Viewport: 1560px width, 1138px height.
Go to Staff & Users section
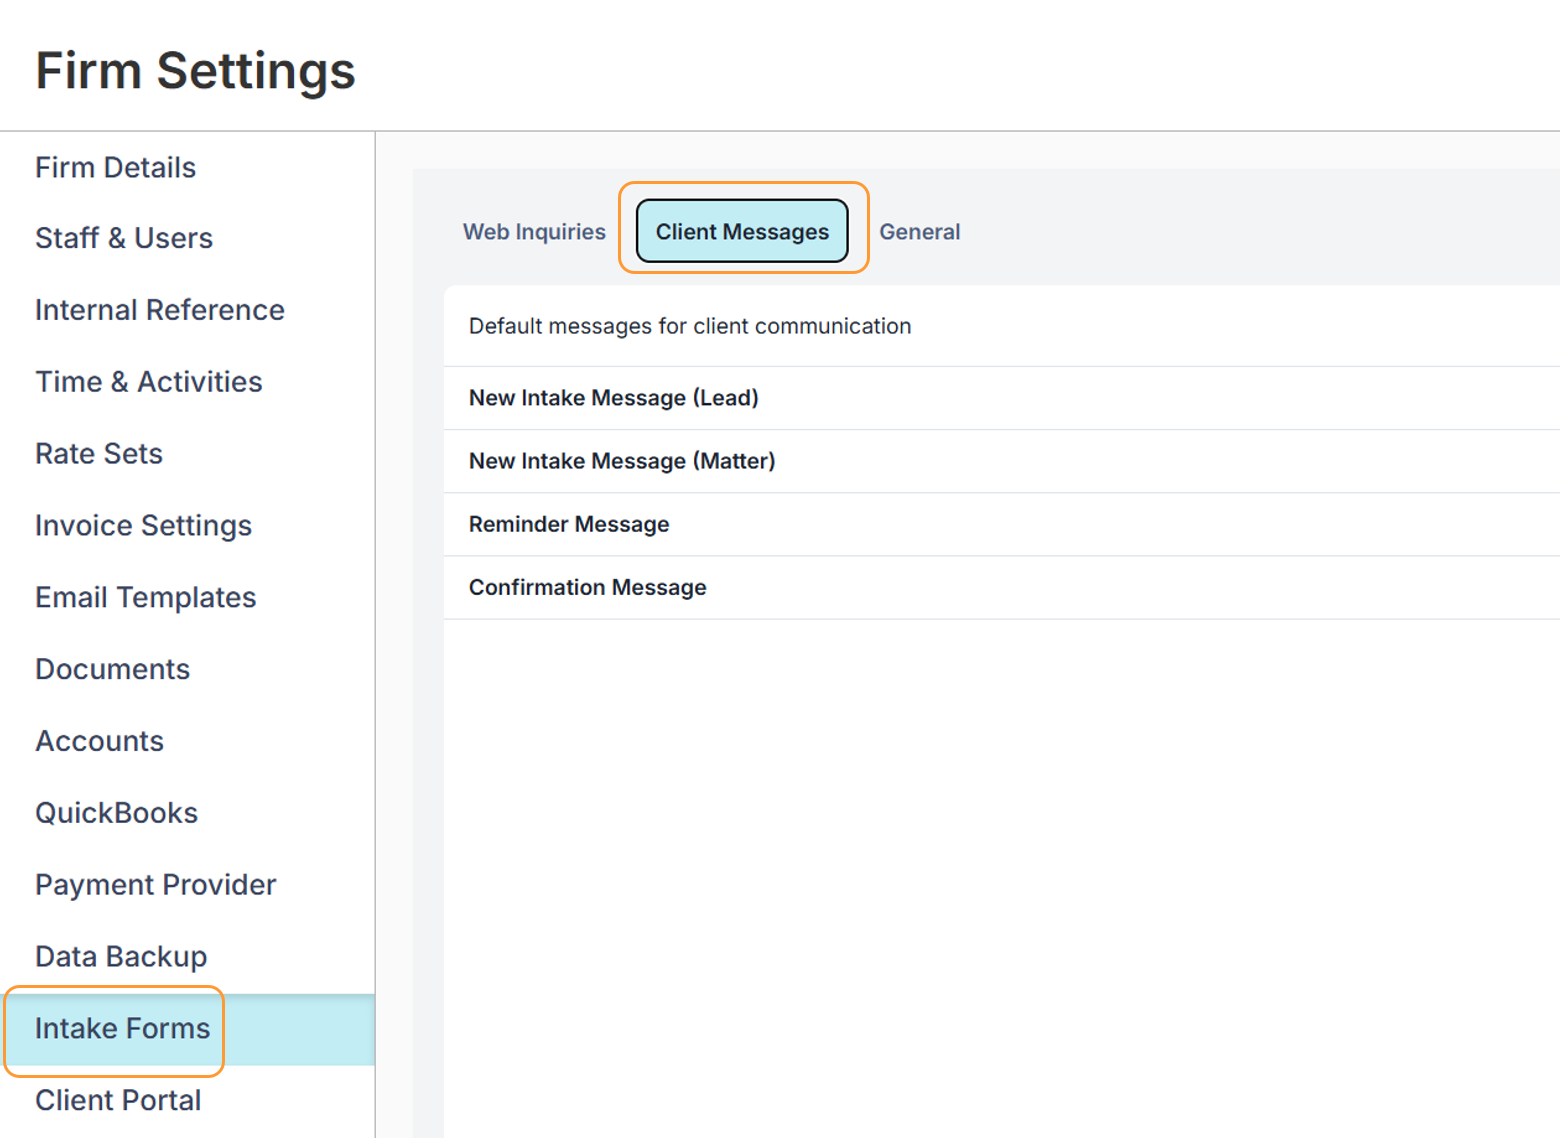124,238
